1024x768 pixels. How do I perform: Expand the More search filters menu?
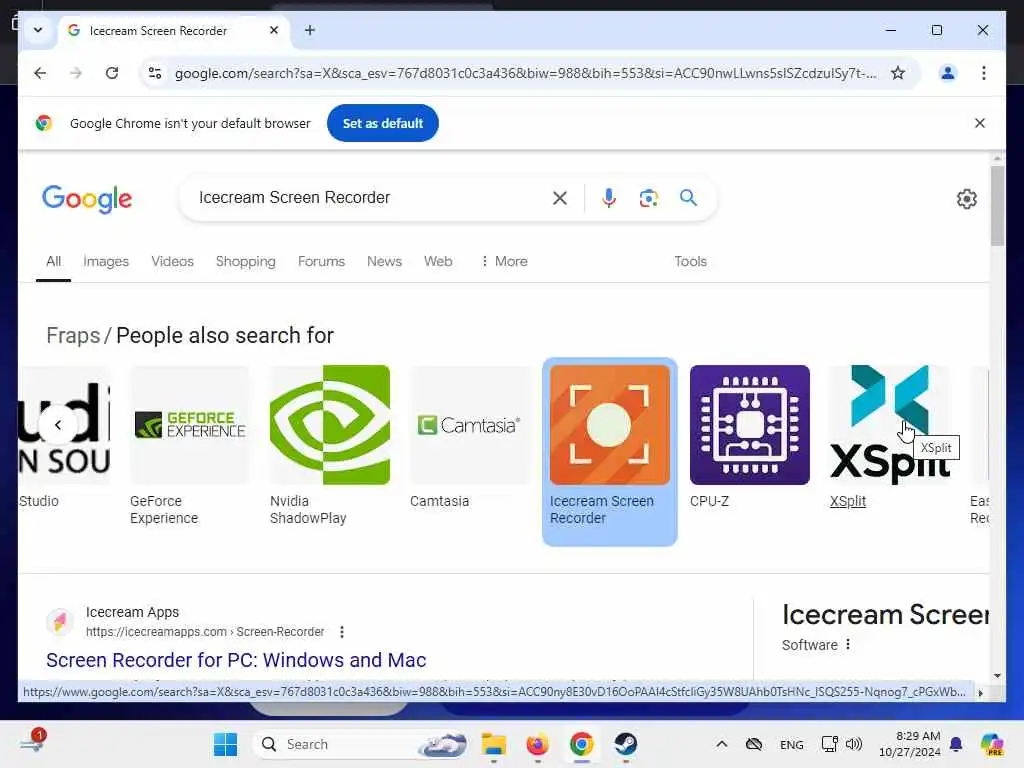point(504,261)
